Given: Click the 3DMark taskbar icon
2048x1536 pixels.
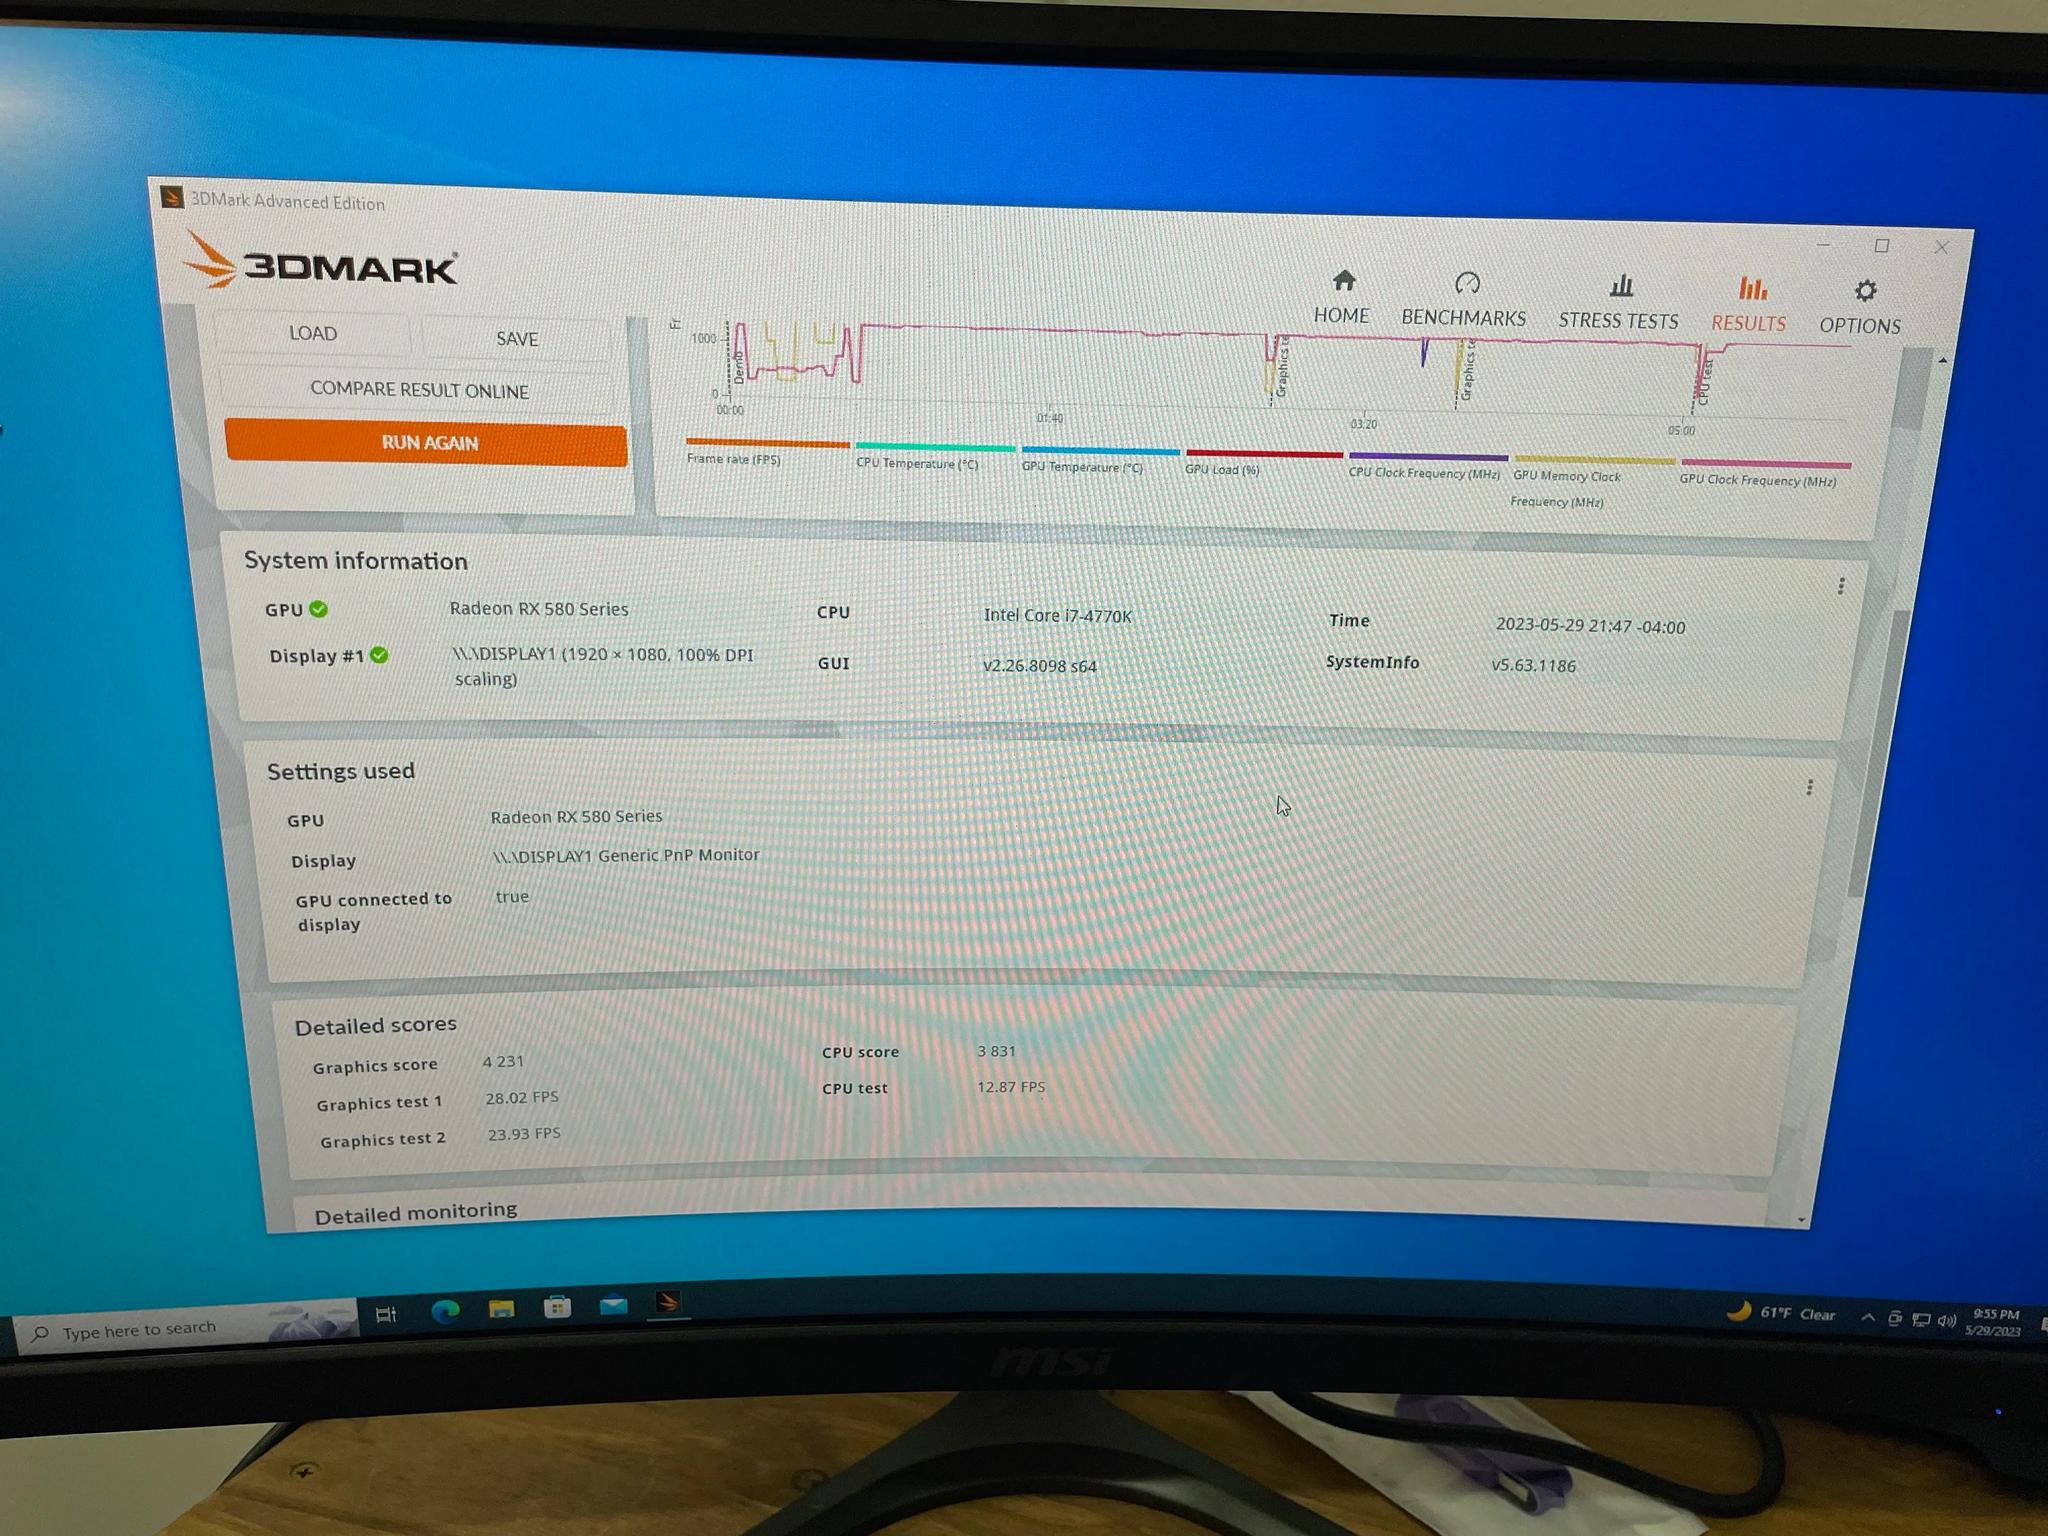Looking at the screenshot, I should pyautogui.click(x=668, y=1302).
